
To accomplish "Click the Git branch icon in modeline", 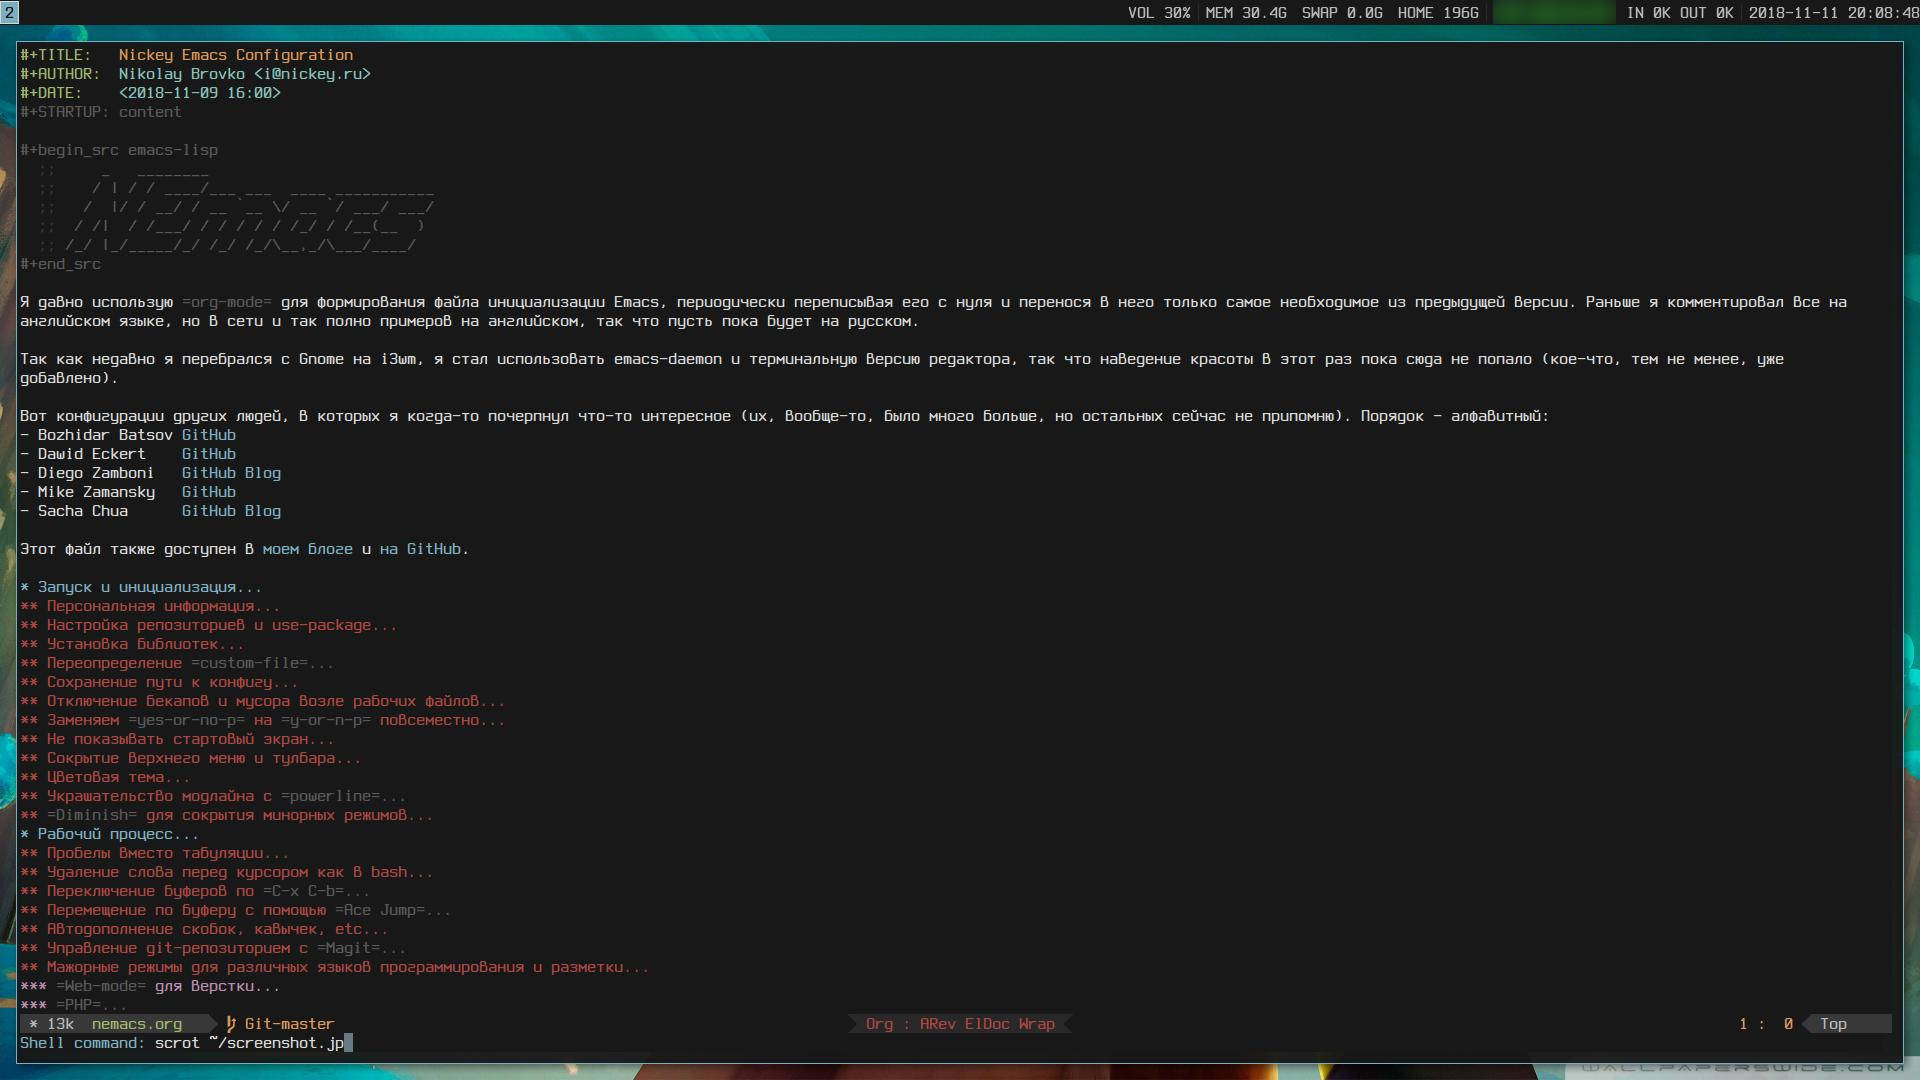I will click(231, 1024).
